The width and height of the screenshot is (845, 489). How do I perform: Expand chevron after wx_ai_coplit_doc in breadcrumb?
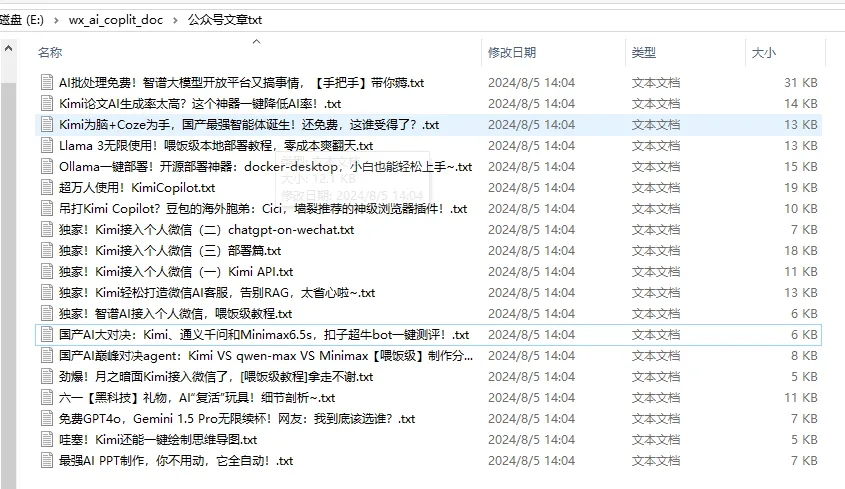click(x=175, y=20)
